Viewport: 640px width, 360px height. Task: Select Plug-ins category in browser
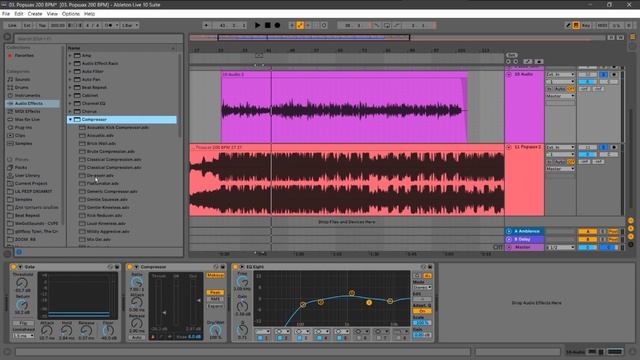pyautogui.click(x=23, y=127)
